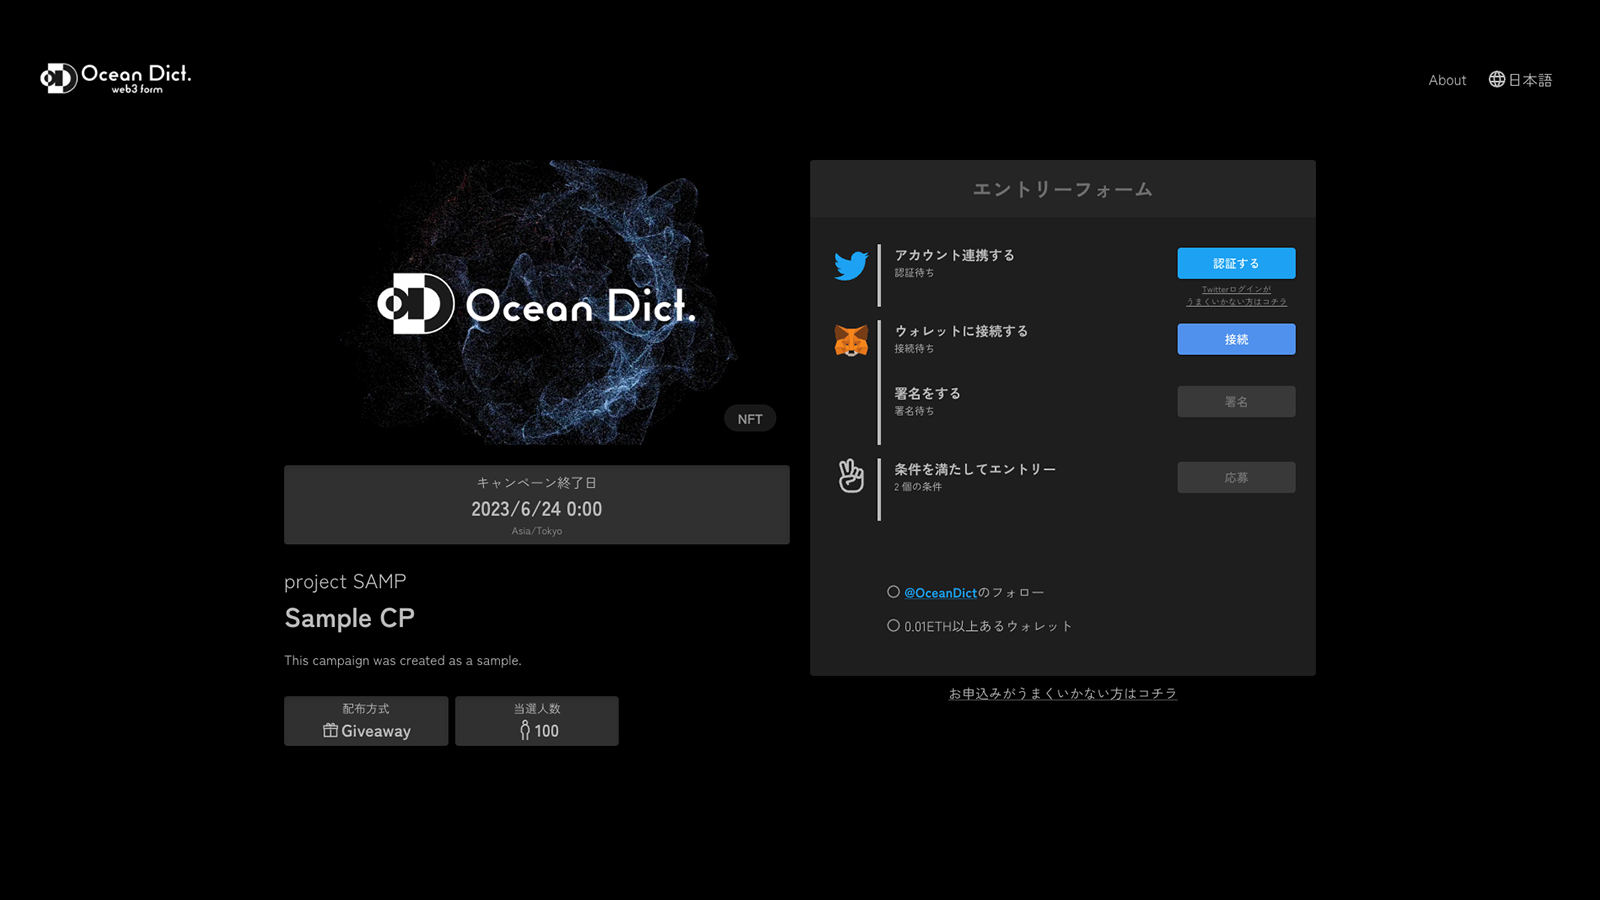Click the お申込みがうまくいかない方はコチラ link below the form

[x=1063, y=692]
